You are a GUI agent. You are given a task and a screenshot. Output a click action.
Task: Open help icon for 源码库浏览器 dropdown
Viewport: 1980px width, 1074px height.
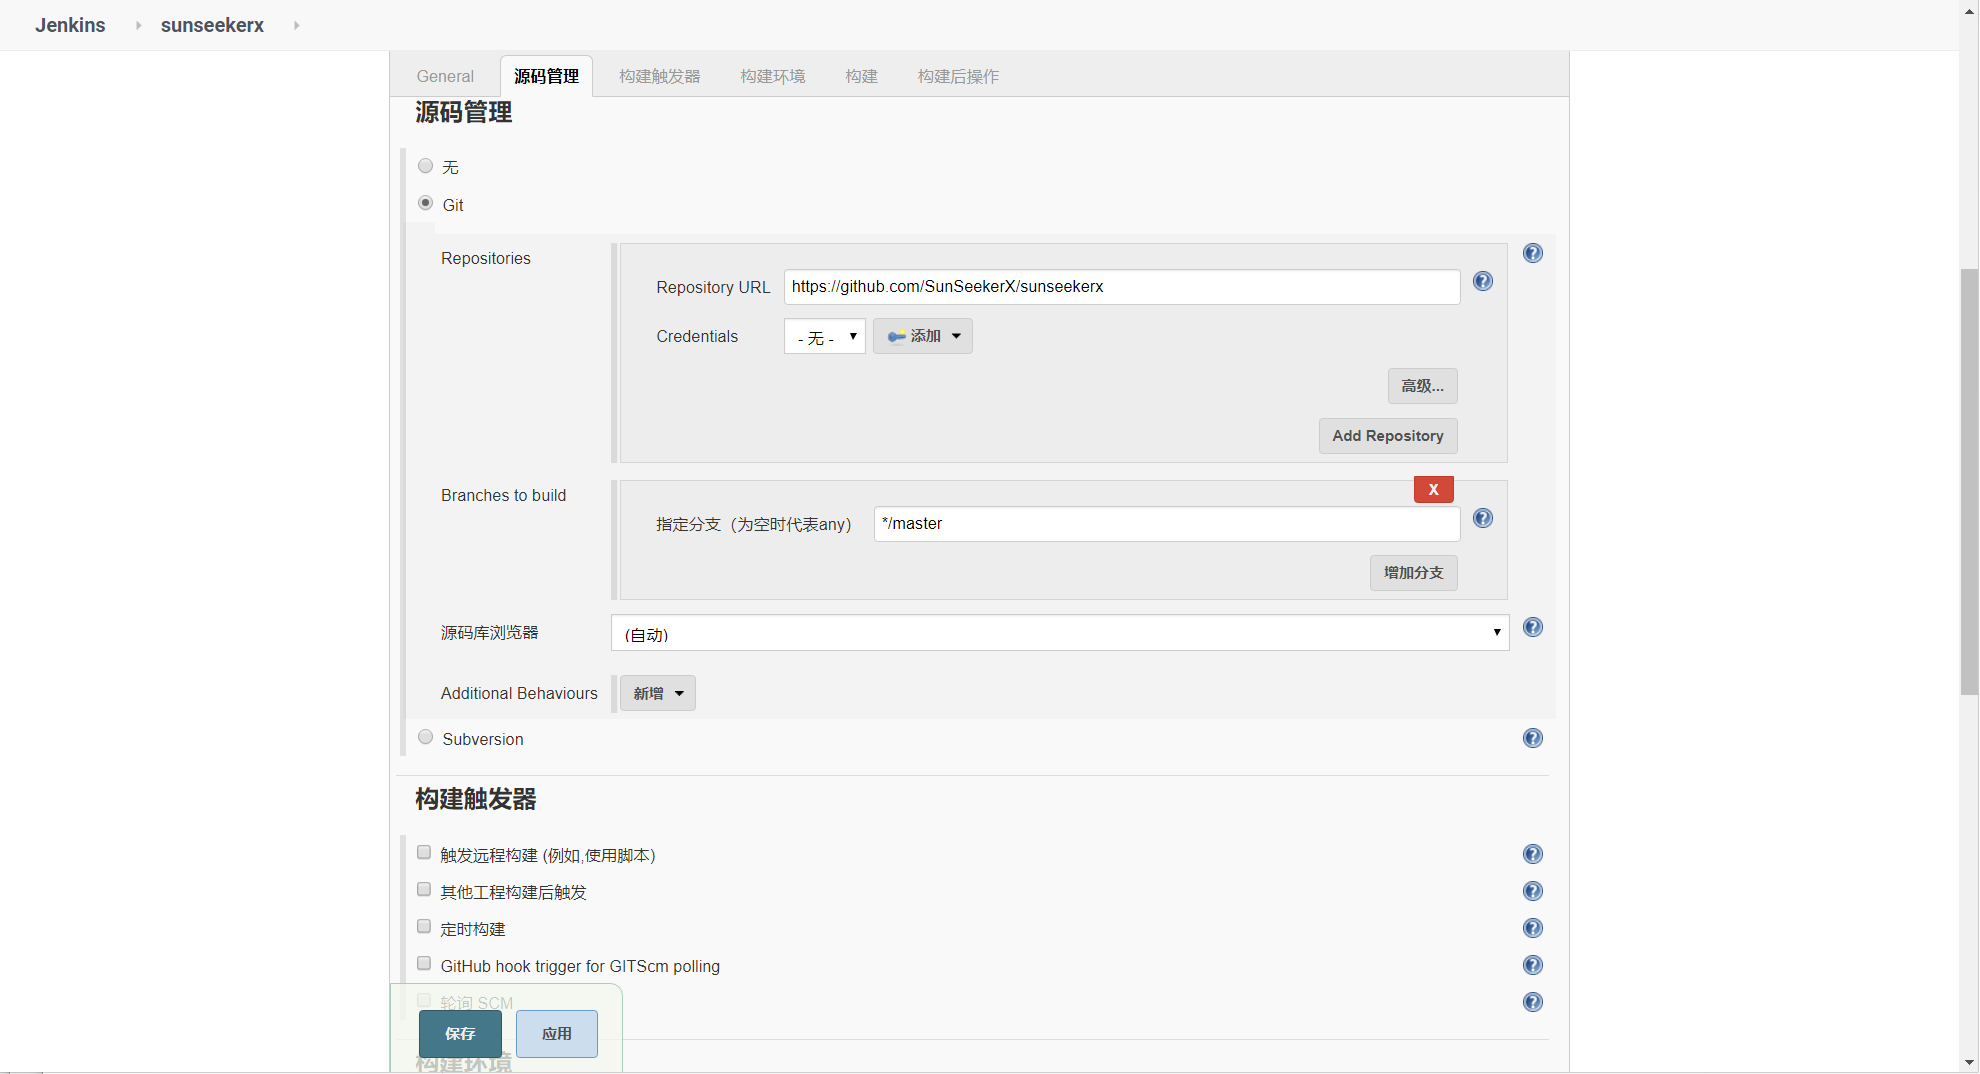coord(1532,628)
